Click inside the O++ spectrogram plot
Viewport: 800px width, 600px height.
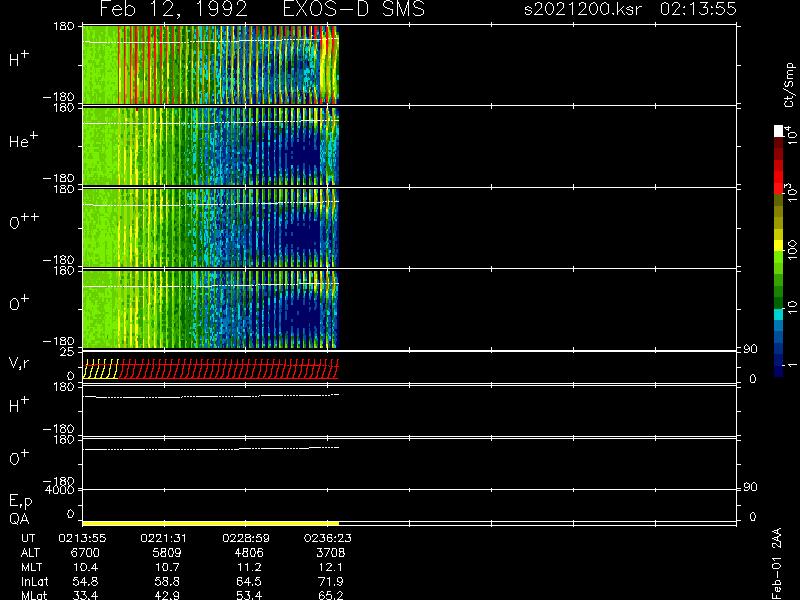coord(210,228)
